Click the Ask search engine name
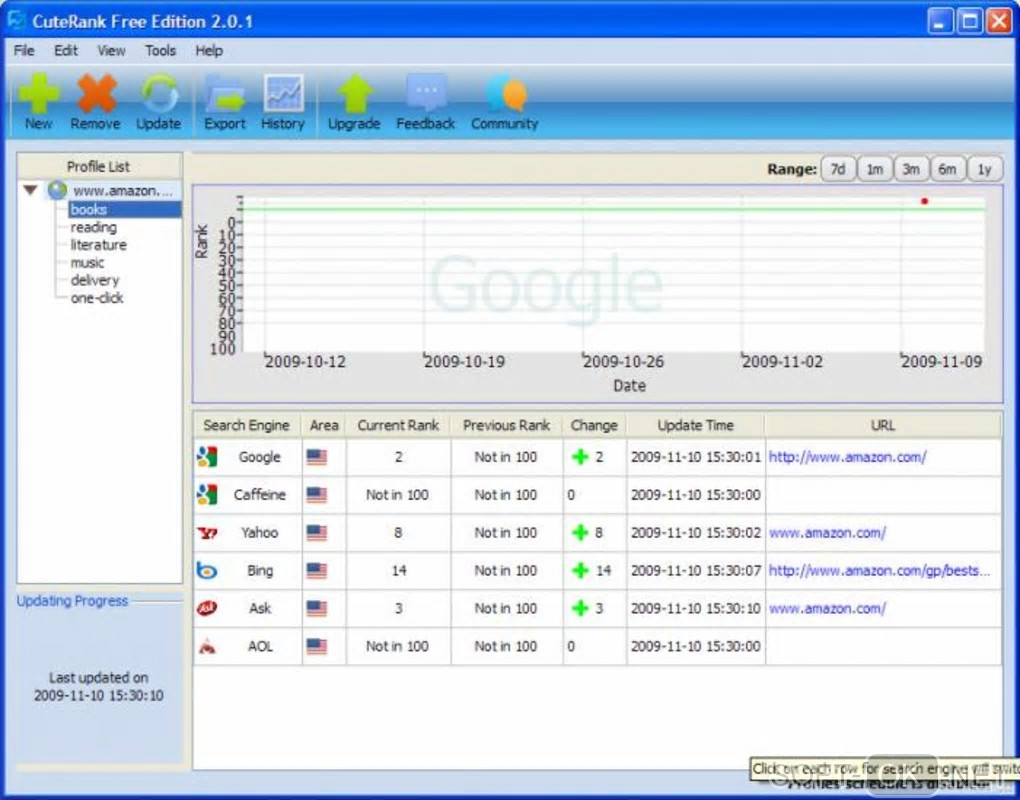Viewport: 1020px width, 800px height. pos(260,608)
